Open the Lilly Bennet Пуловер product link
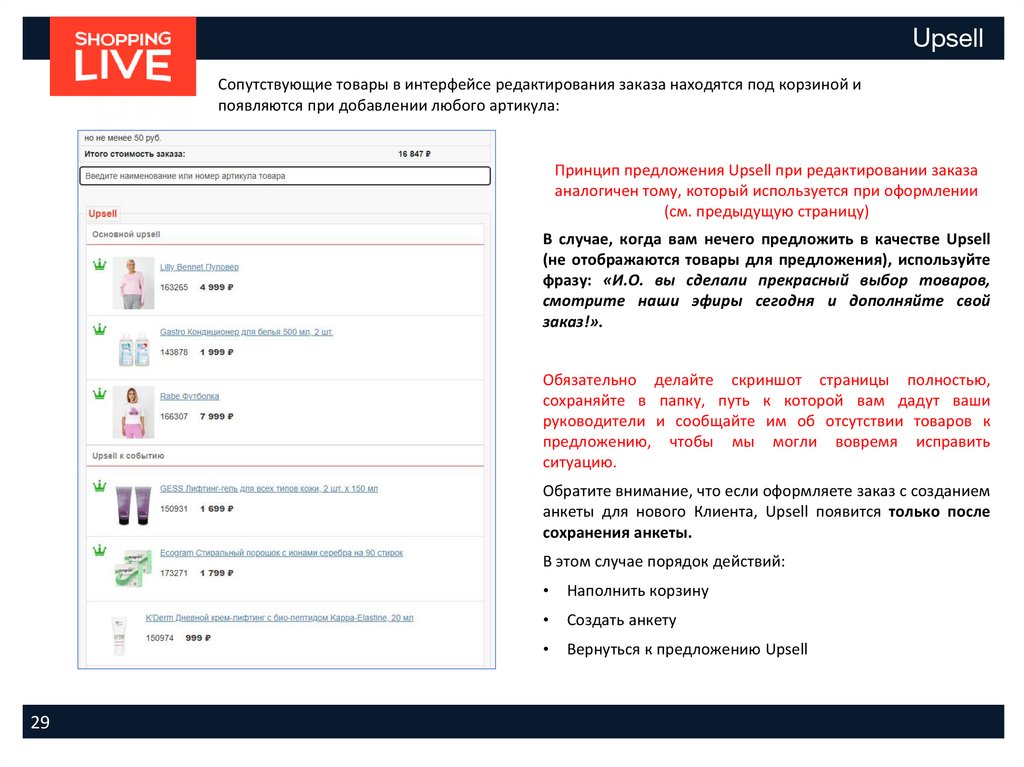The image size is (1024, 767). (x=199, y=267)
